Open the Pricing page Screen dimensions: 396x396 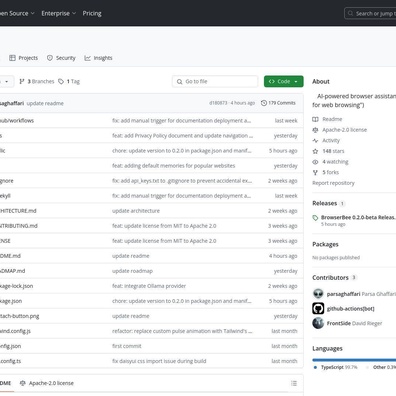pos(92,13)
